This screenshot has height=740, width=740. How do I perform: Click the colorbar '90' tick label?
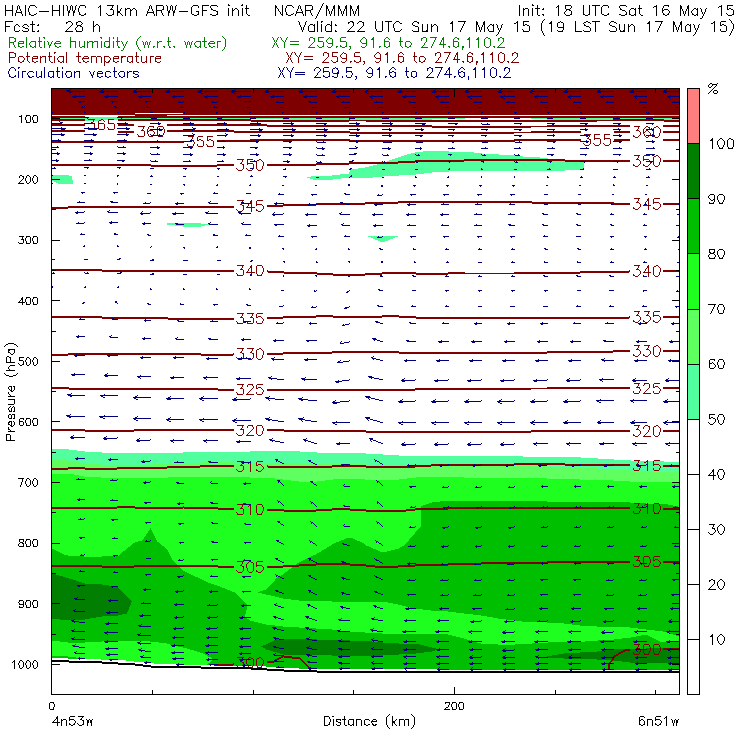tap(716, 199)
